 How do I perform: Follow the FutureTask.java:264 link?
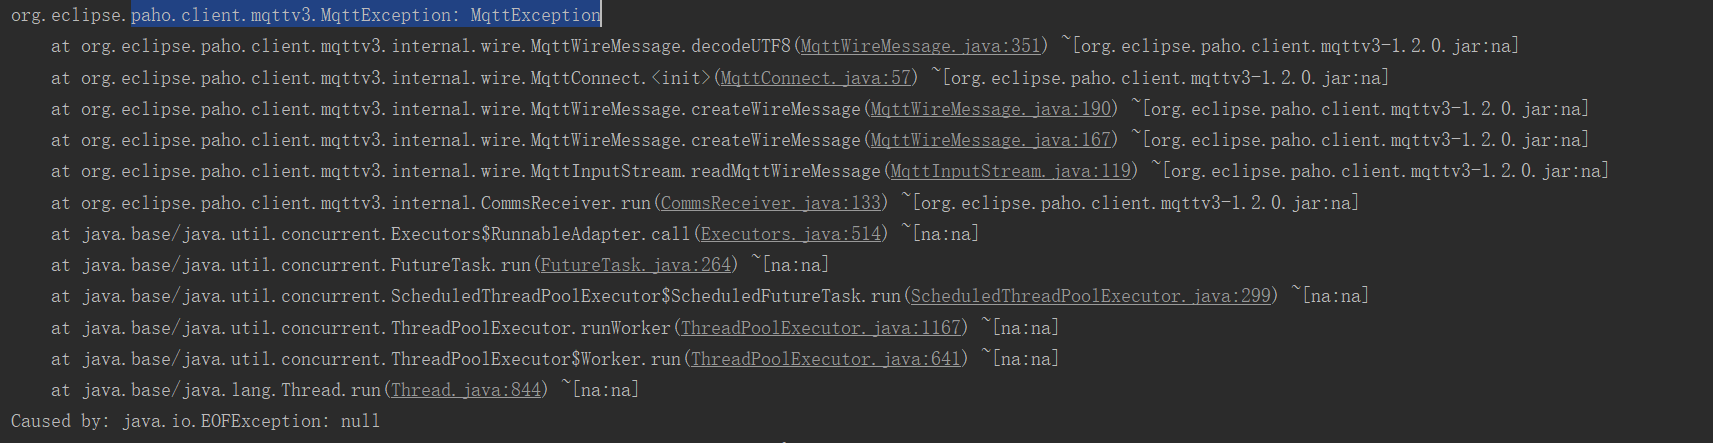point(635,265)
